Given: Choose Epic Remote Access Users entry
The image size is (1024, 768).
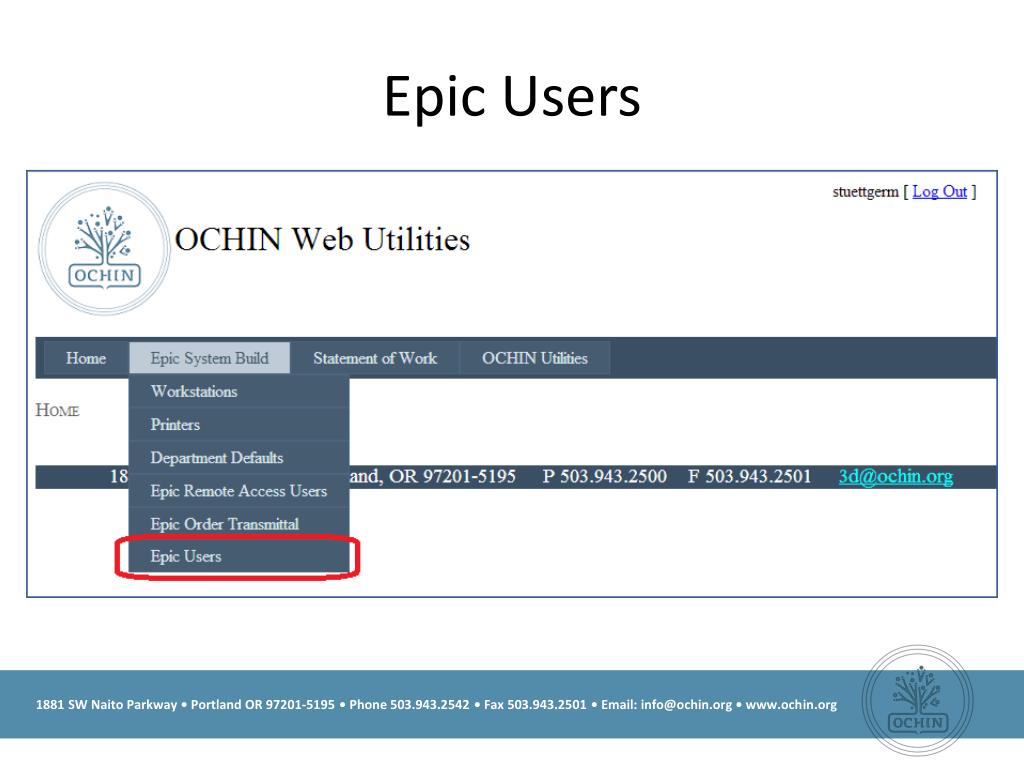Looking at the screenshot, I should coord(239,491).
